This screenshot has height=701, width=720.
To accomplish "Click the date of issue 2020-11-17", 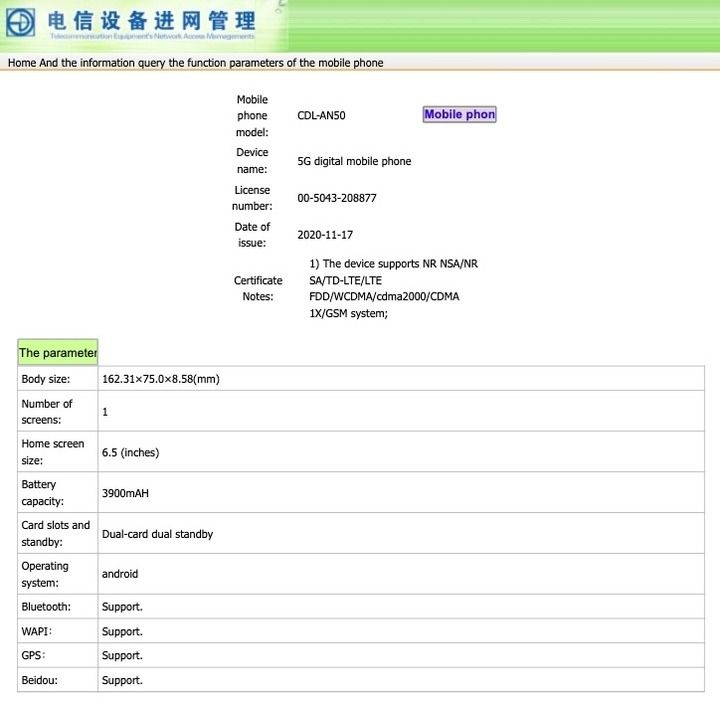I will tap(325, 235).
